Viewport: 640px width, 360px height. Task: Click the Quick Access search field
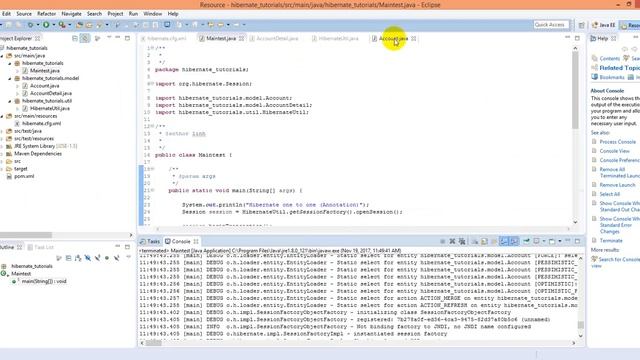pos(551,25)
